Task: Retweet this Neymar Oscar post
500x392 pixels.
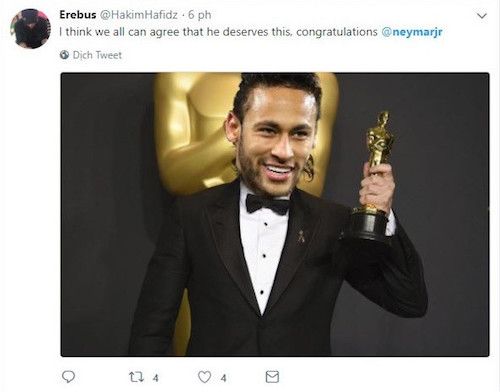Action: point(137,377)
